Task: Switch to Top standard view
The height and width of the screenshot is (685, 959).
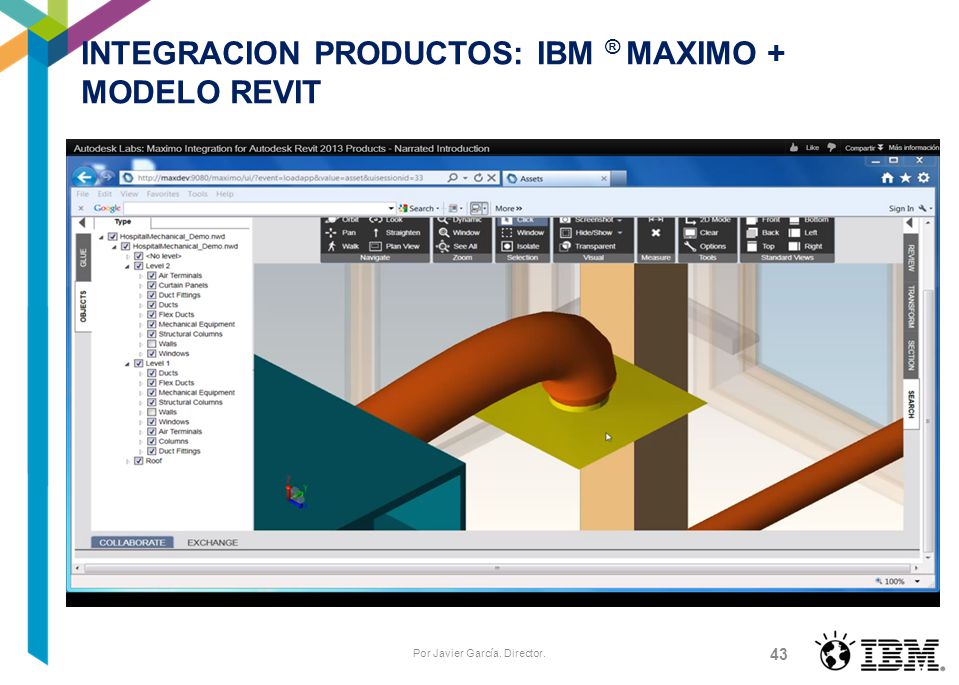Action: pos(761,246)
